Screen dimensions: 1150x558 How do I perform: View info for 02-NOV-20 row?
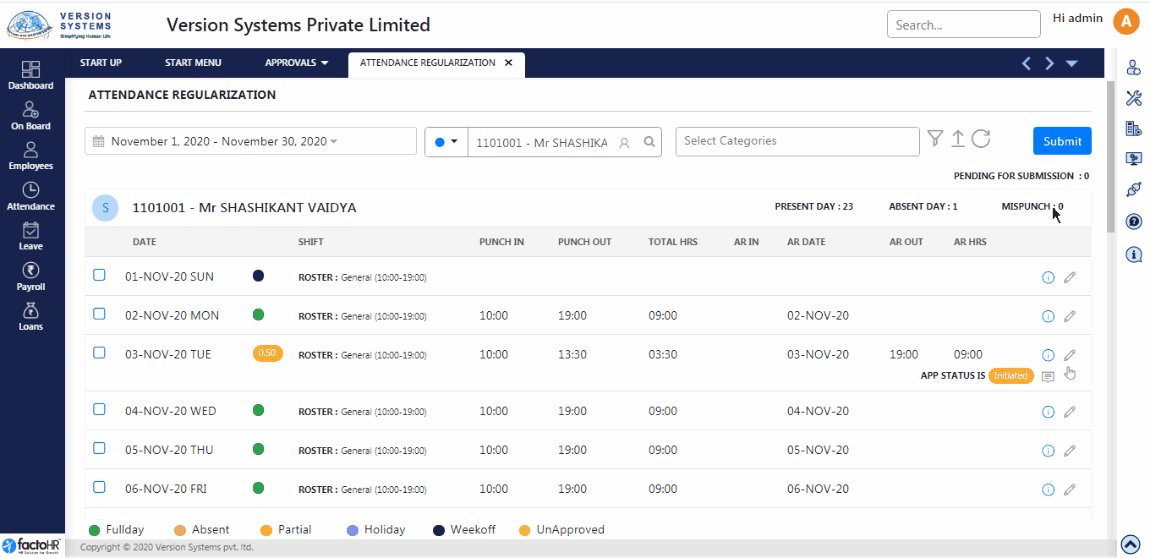pos(1048,316)
